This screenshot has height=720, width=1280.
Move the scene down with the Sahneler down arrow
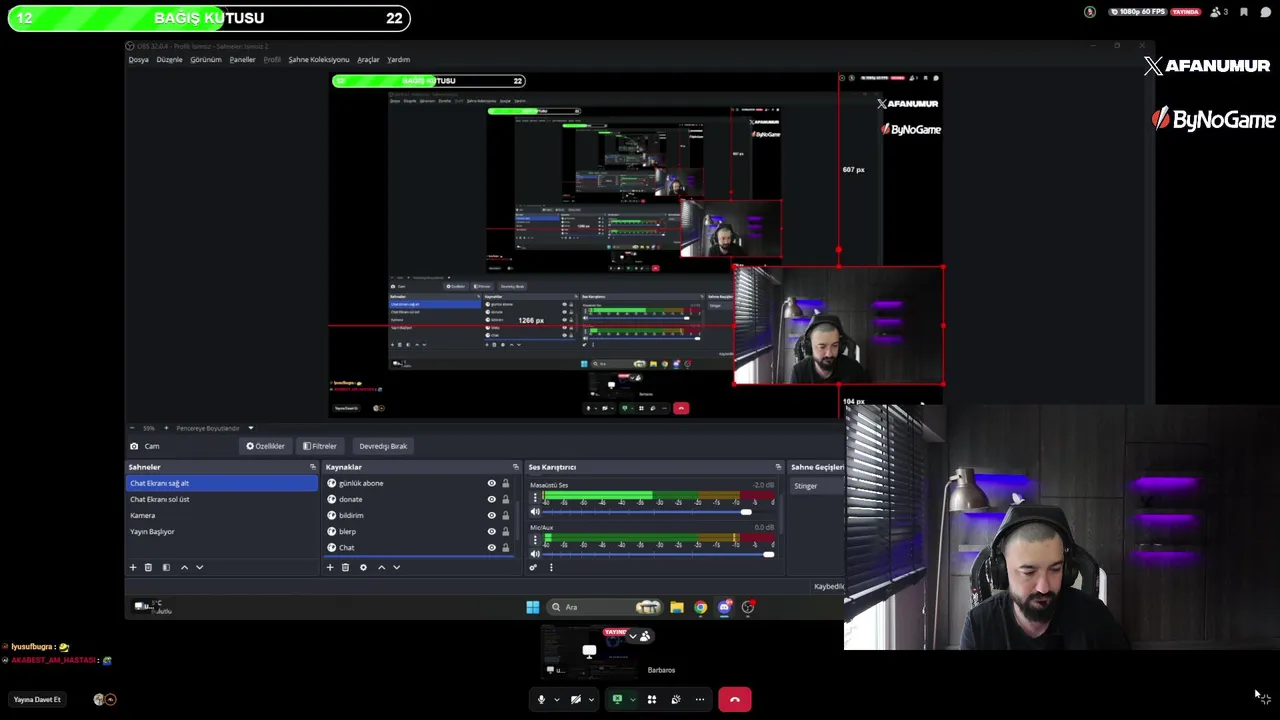199,567
